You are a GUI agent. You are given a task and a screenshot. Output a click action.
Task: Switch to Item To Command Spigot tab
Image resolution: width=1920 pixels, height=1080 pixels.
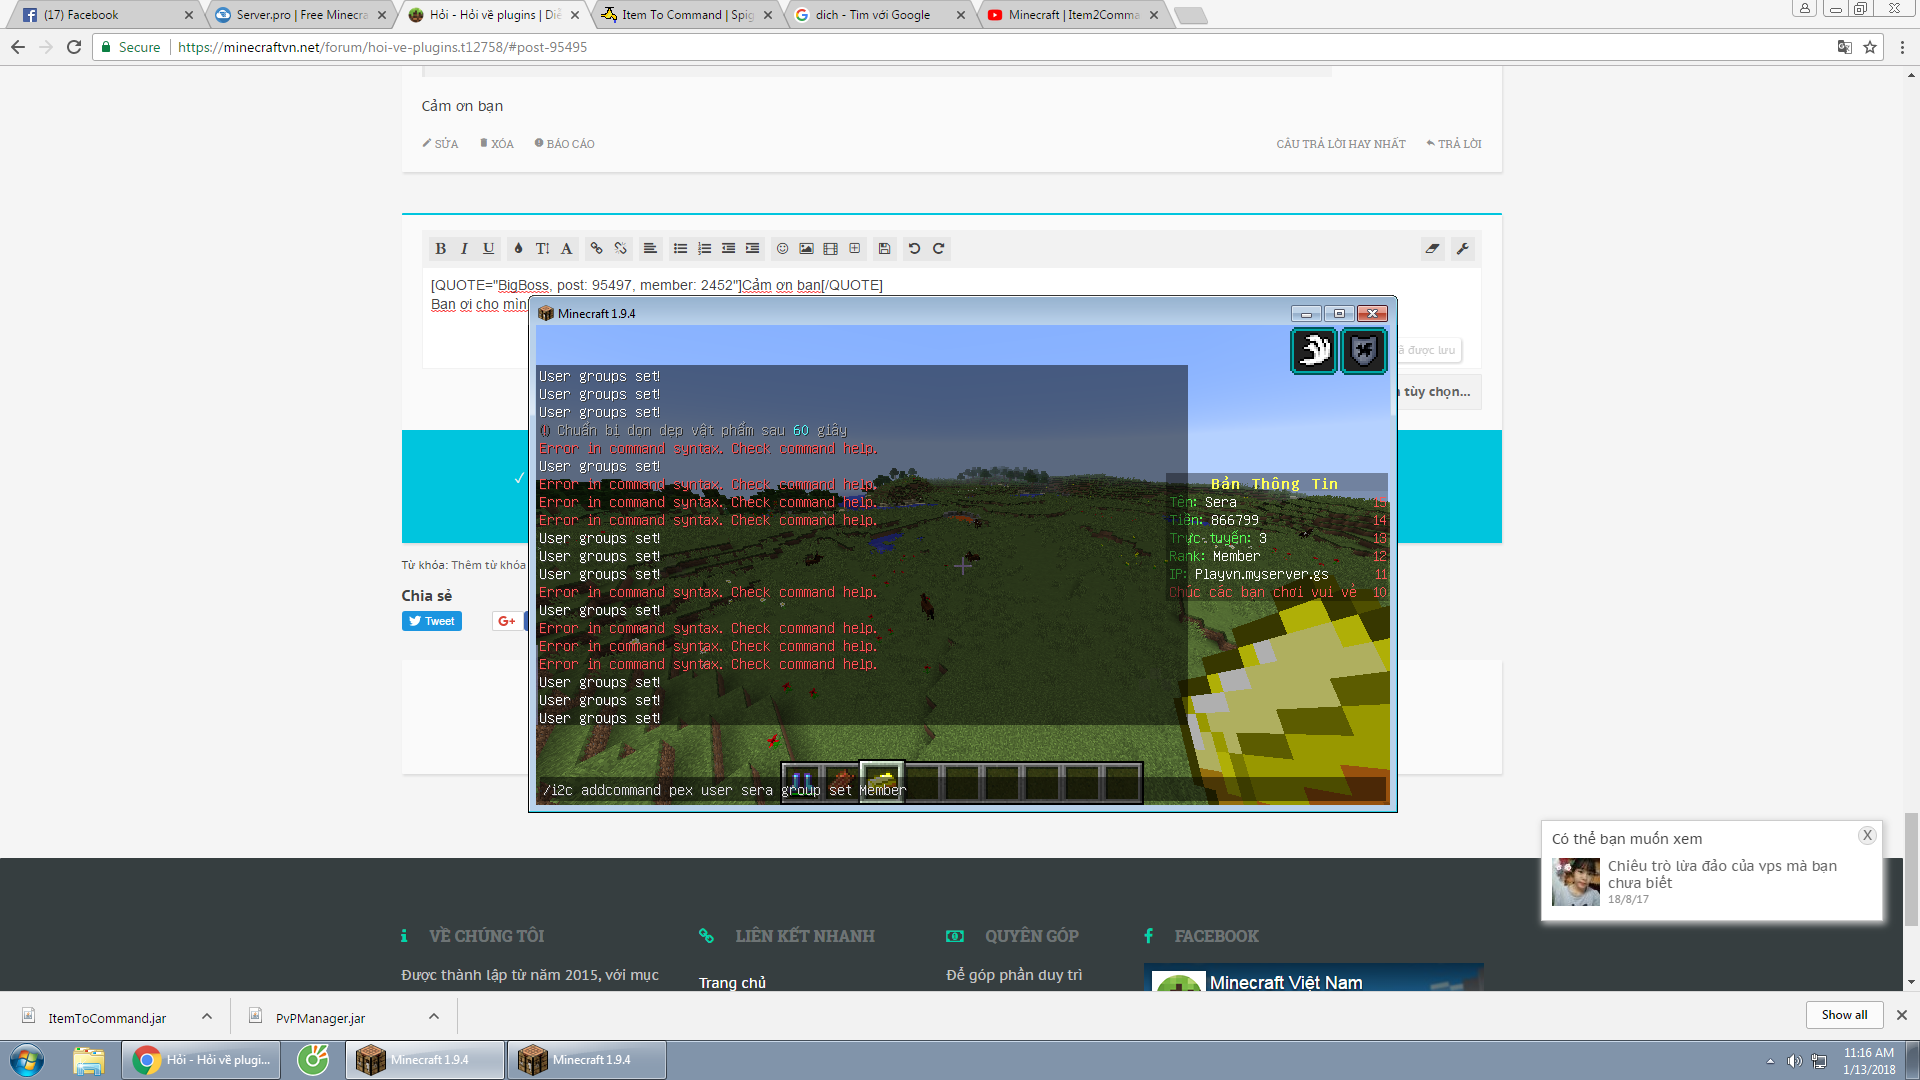coord(686,15)
